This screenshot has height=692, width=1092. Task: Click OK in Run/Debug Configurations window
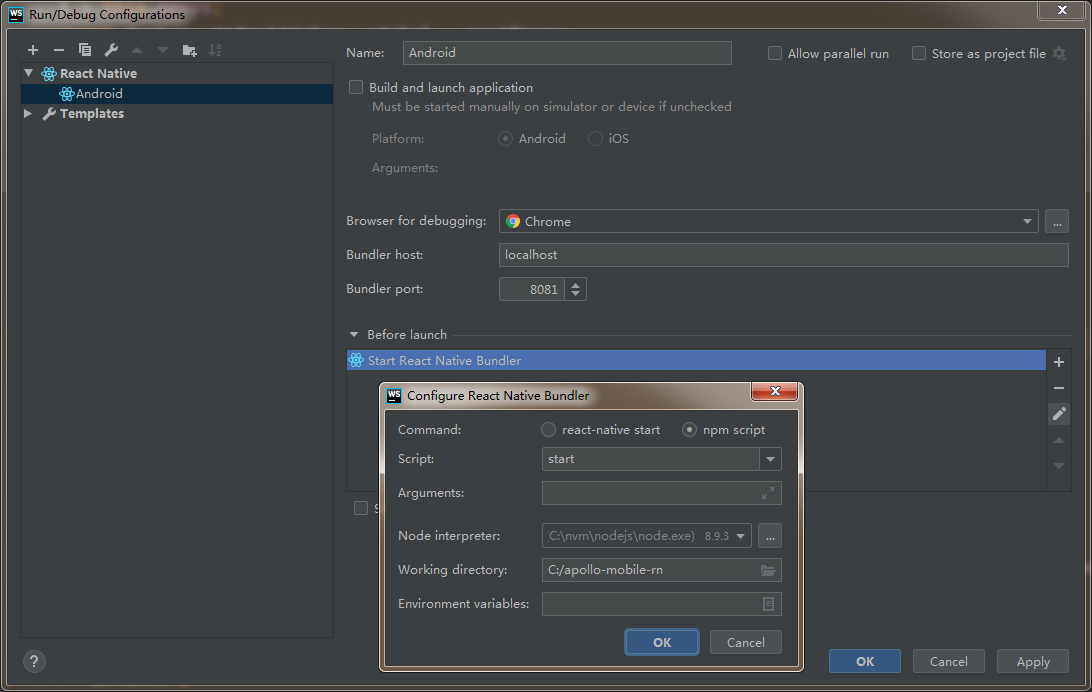[864, 661]
